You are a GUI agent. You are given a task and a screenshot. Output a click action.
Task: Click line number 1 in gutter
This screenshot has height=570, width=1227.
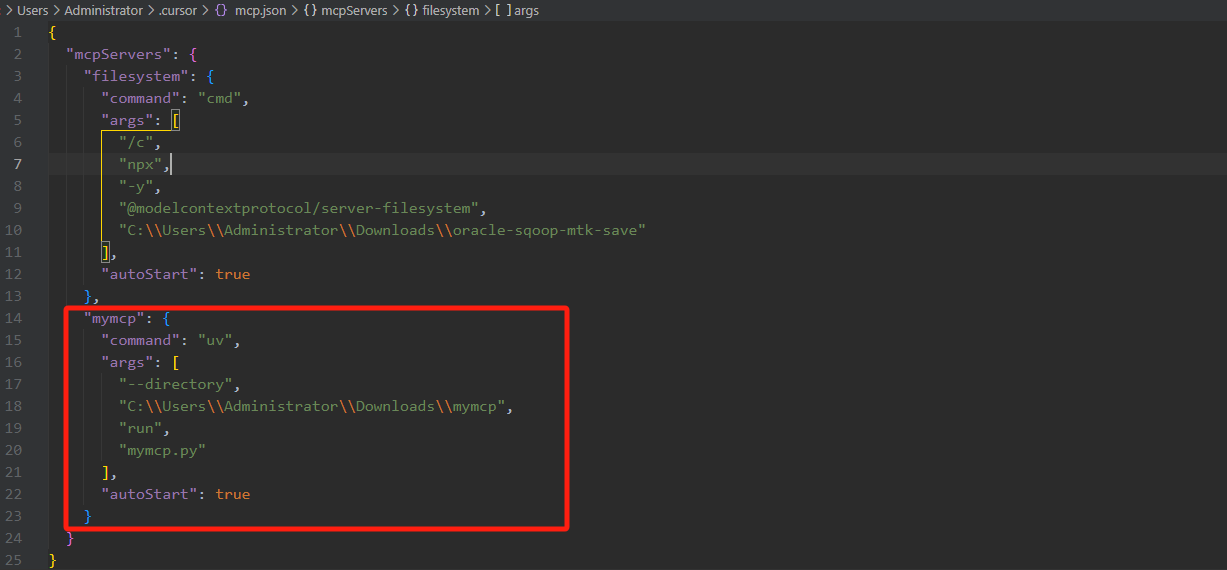point(18,32)
